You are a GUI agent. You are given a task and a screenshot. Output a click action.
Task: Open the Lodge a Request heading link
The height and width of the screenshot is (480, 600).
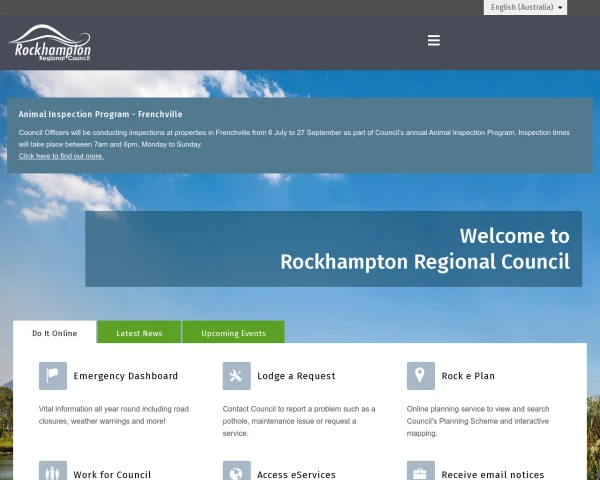coord(296,376)
